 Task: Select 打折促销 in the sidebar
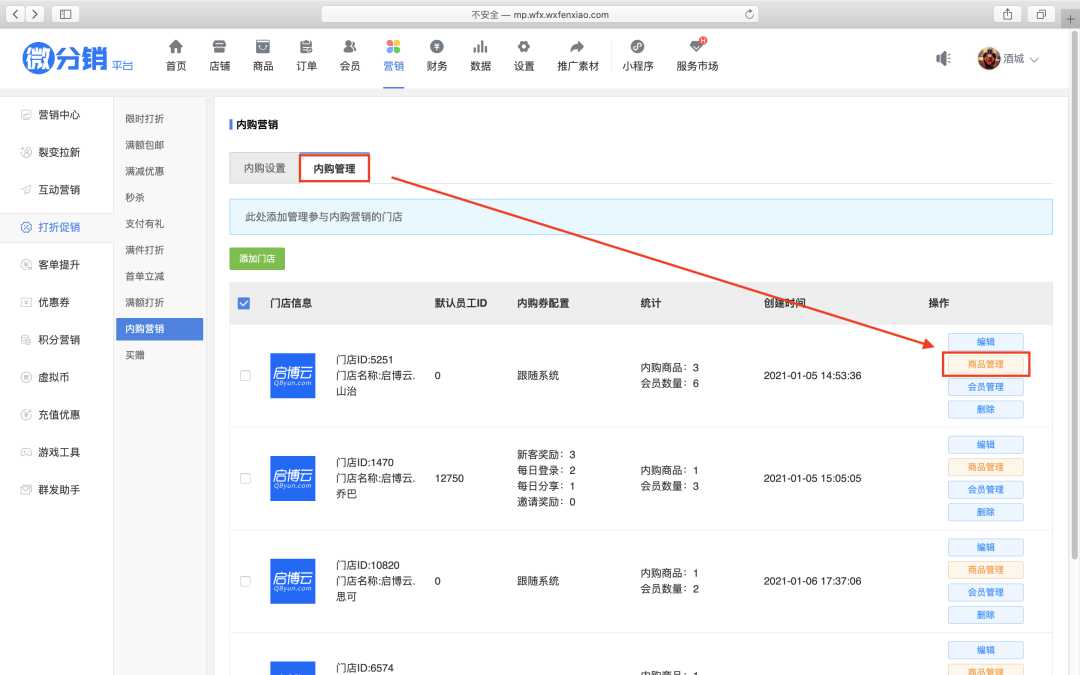(x=59, y=227)
